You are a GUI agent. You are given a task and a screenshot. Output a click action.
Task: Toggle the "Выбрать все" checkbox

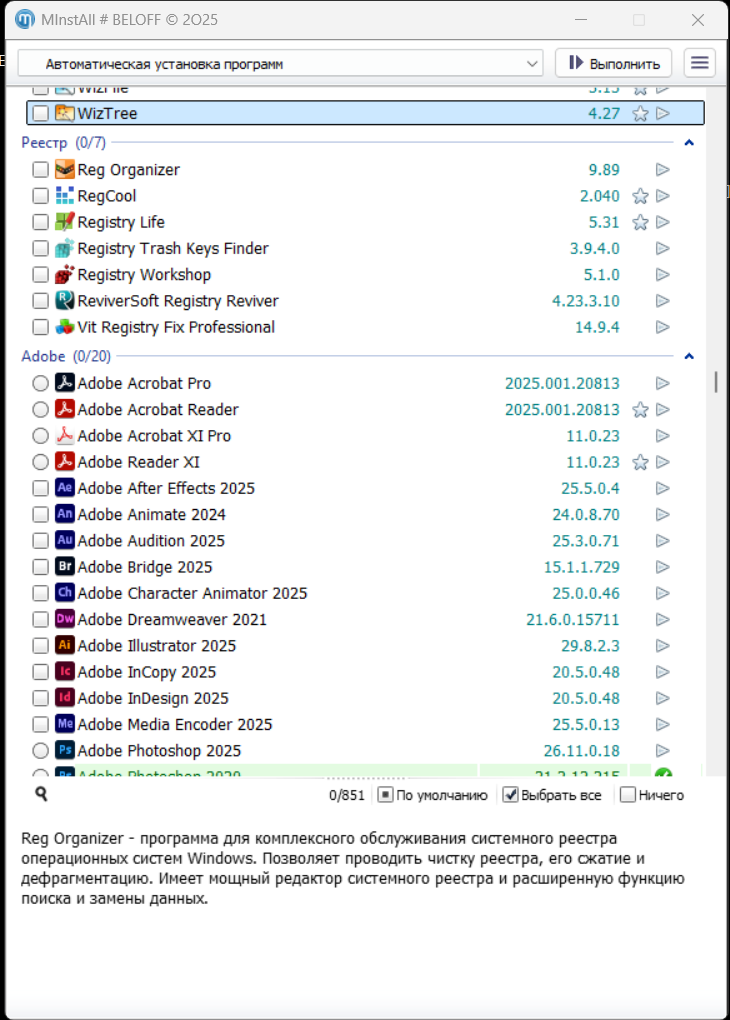pos(510,795)
